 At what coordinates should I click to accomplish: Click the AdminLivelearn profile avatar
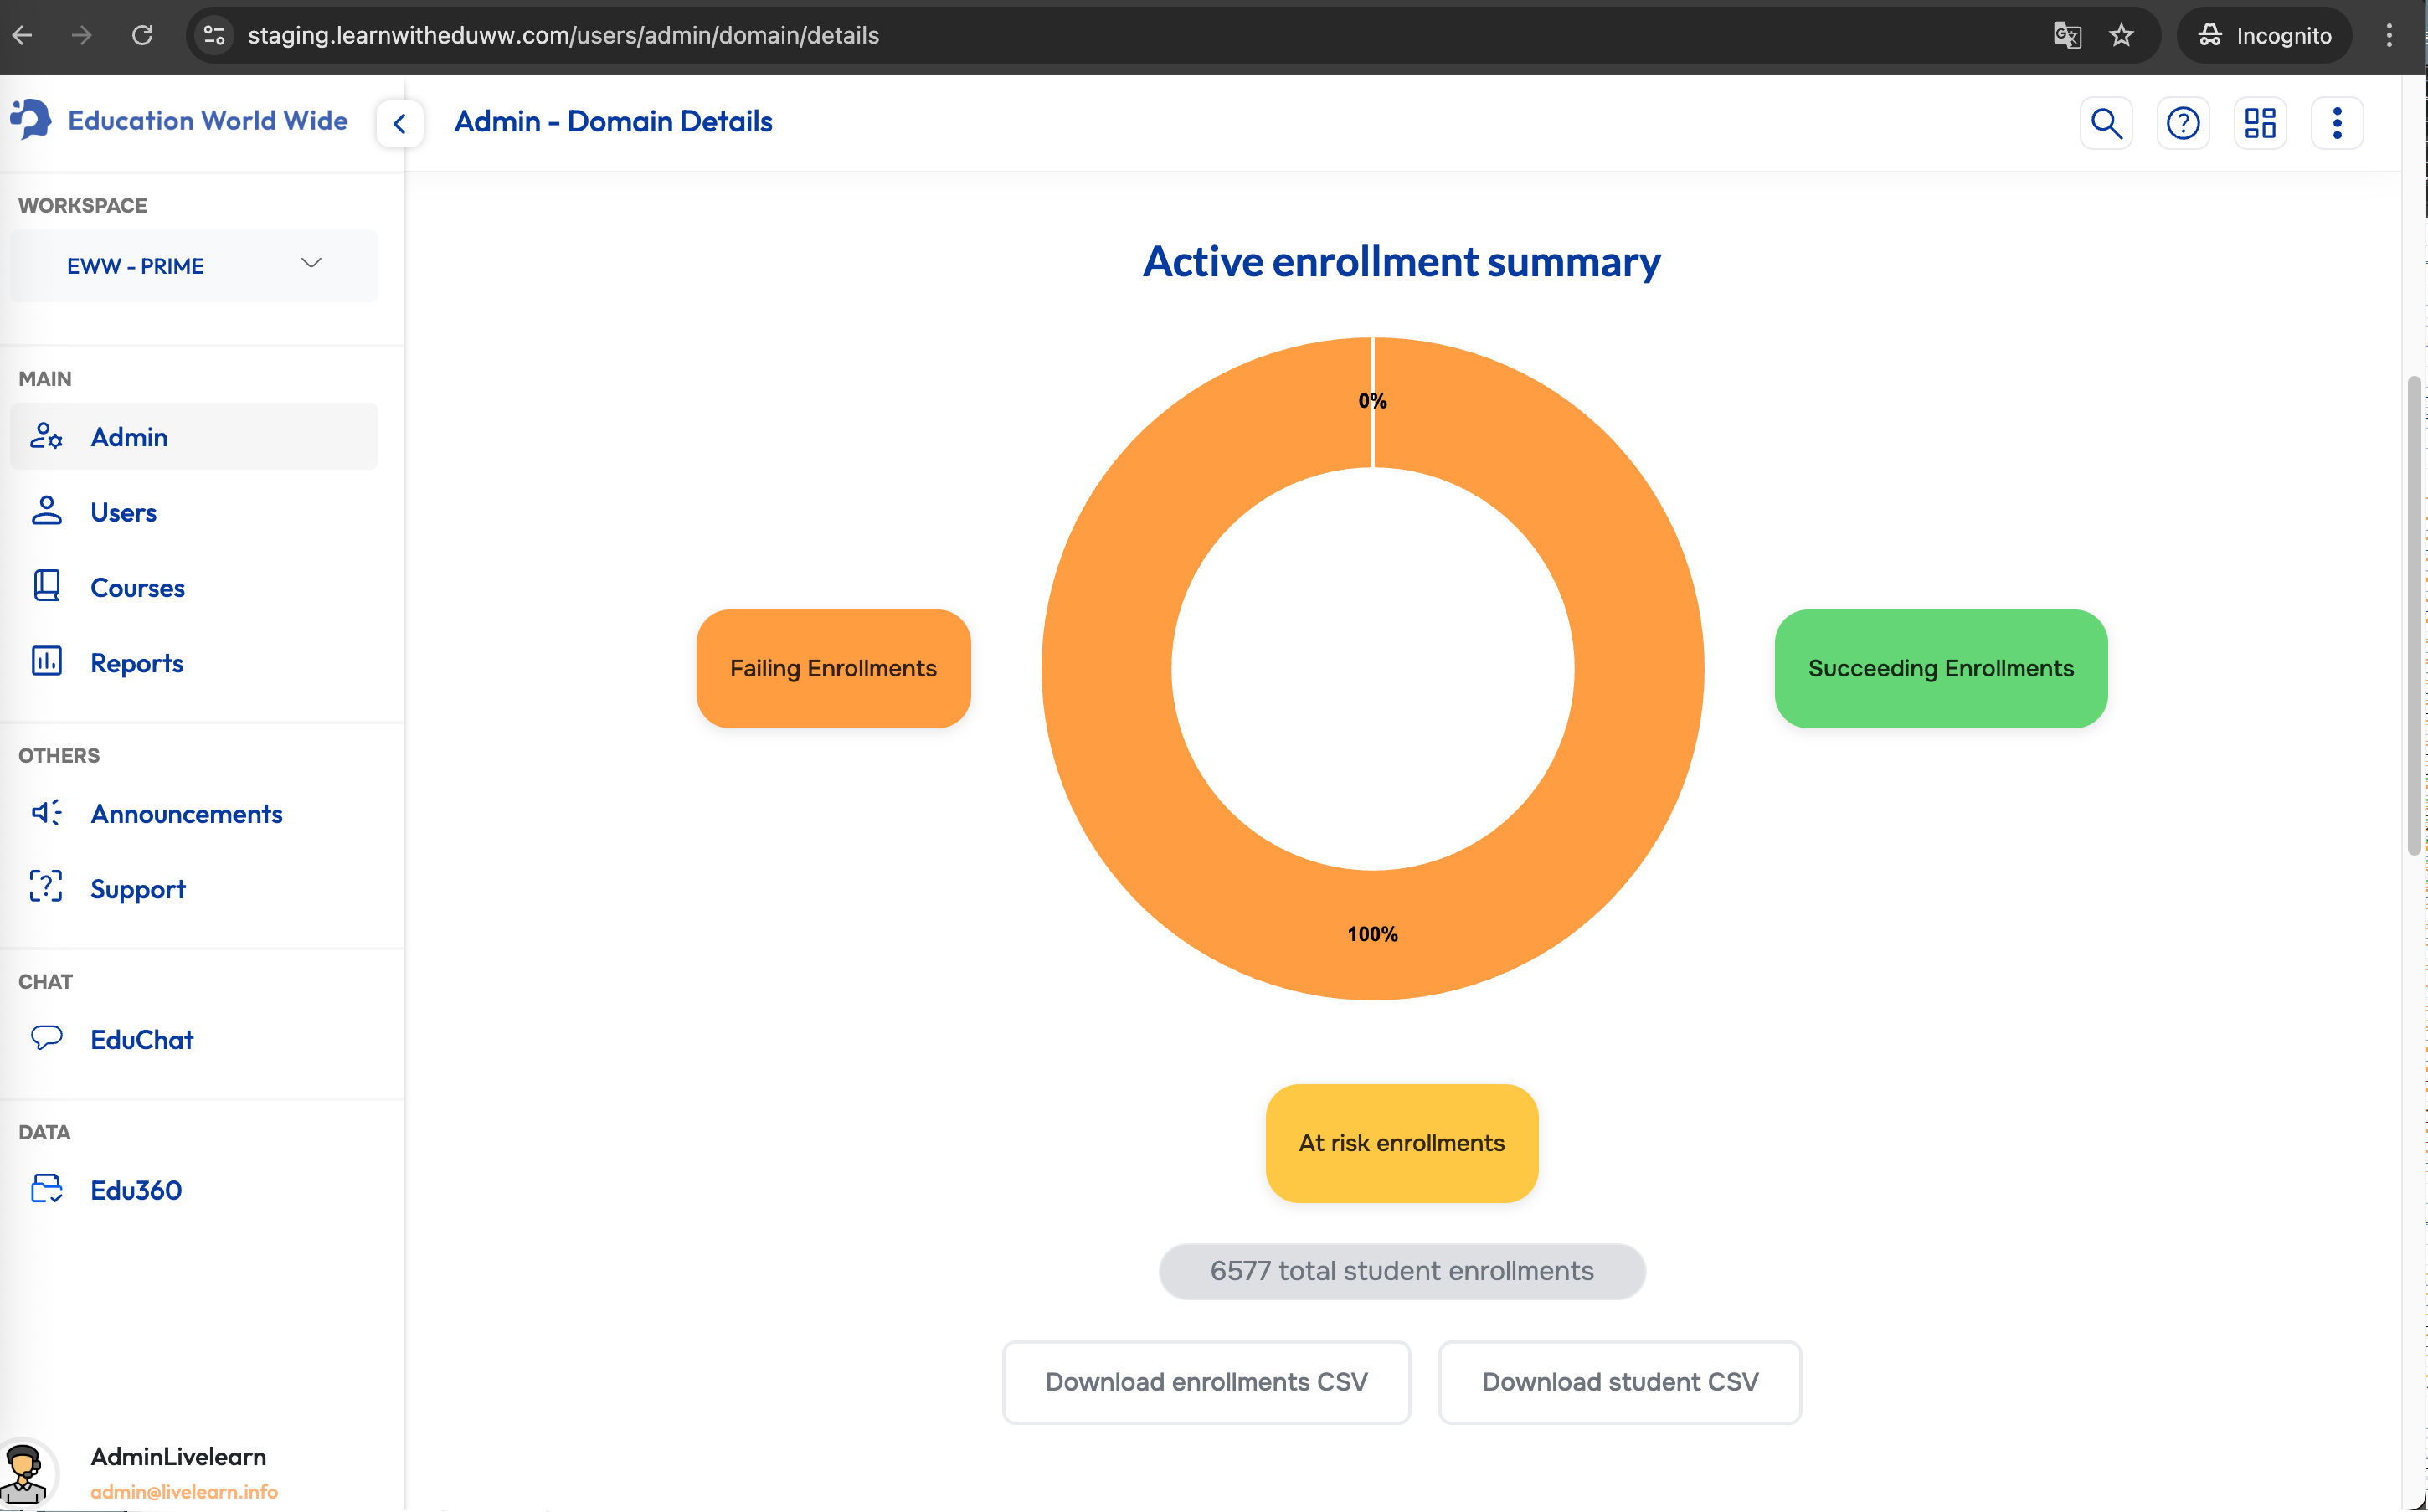pos(24,1472)
